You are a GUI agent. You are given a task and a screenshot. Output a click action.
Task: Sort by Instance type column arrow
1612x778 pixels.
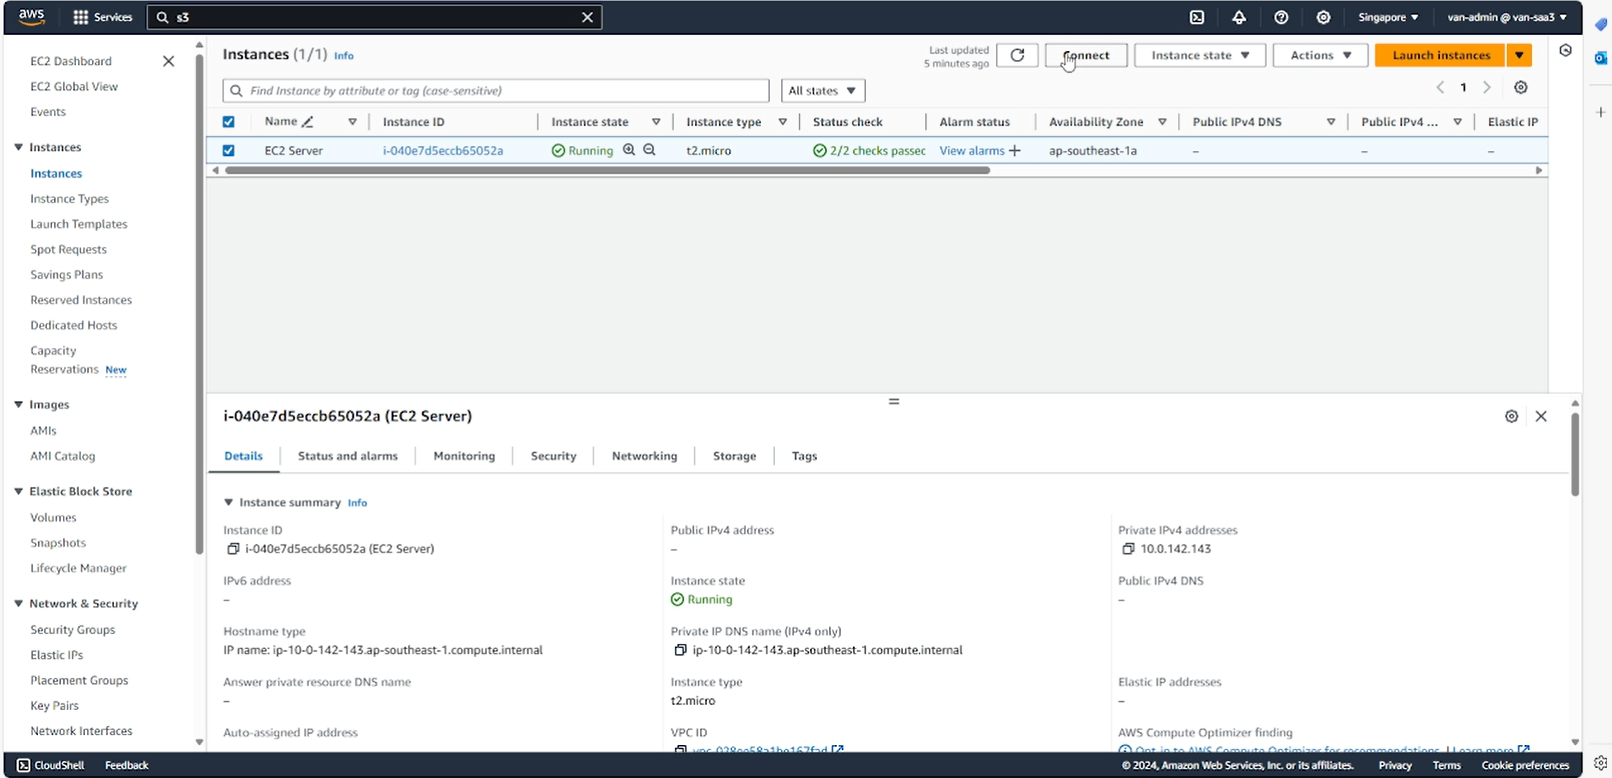coord(782,122)
